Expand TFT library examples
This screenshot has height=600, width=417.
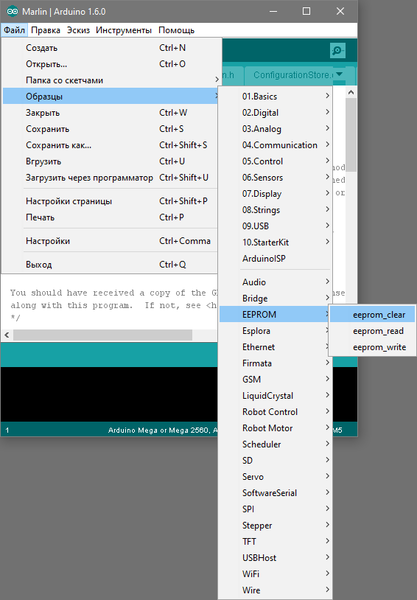276,541
